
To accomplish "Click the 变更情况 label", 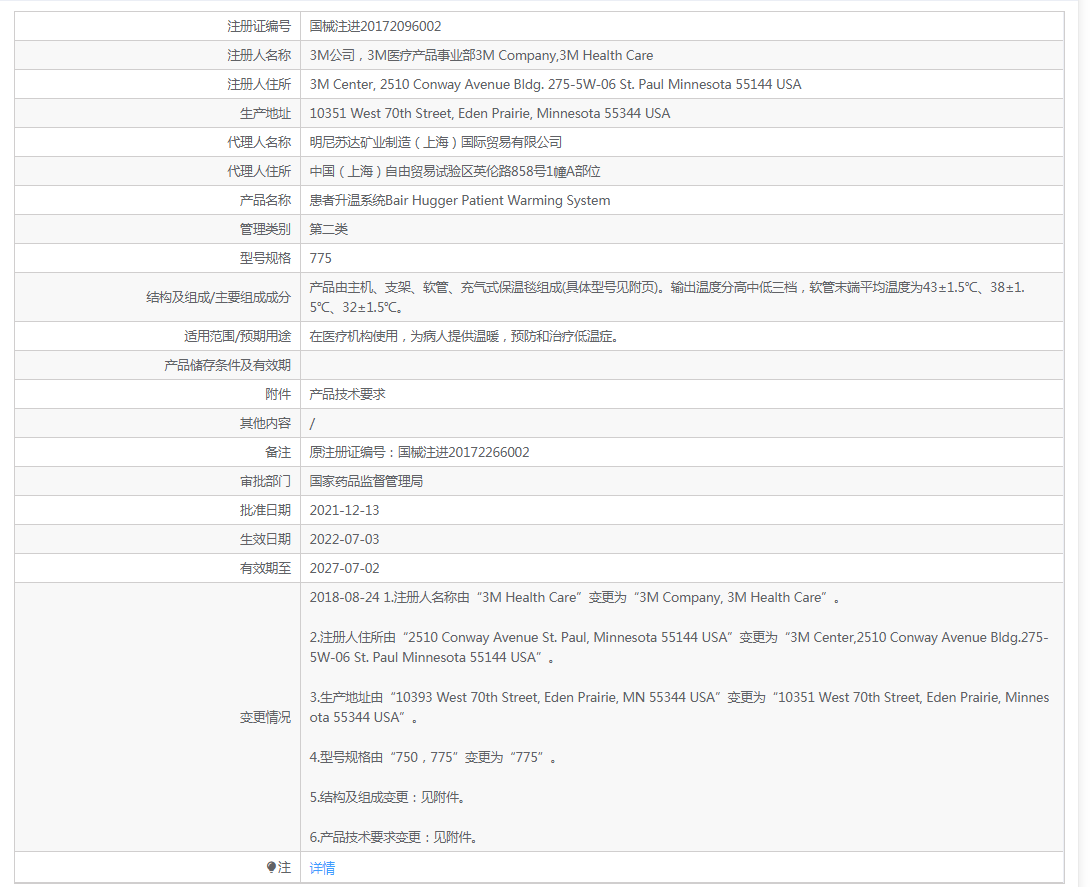I will pyautogui.click(x=265, y=717).
